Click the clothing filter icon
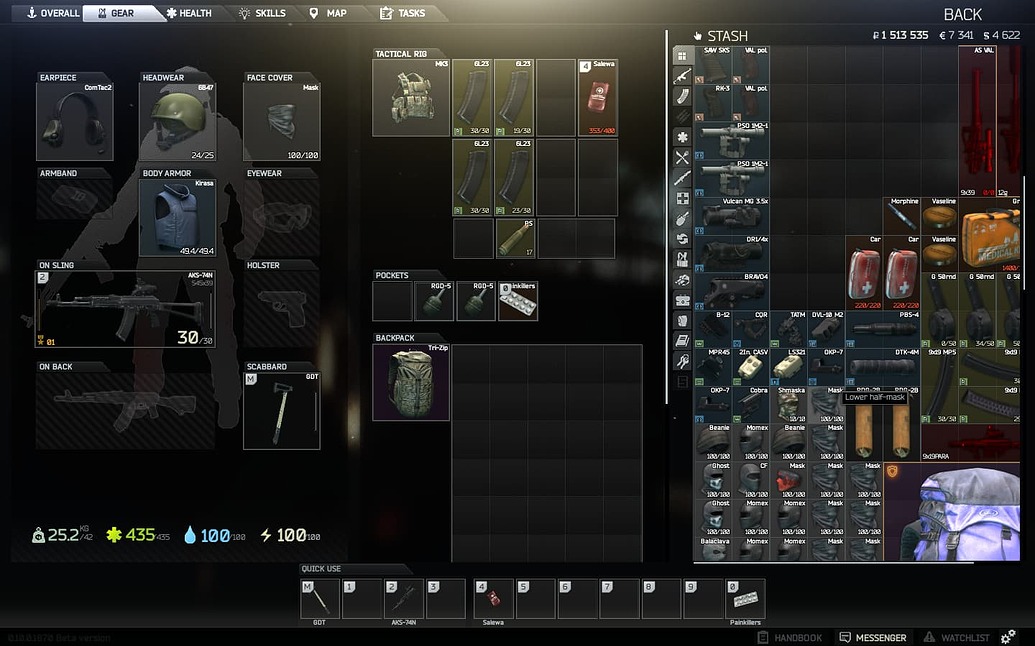Viewport: 1035px width, 646px height. tap(684, 320)
